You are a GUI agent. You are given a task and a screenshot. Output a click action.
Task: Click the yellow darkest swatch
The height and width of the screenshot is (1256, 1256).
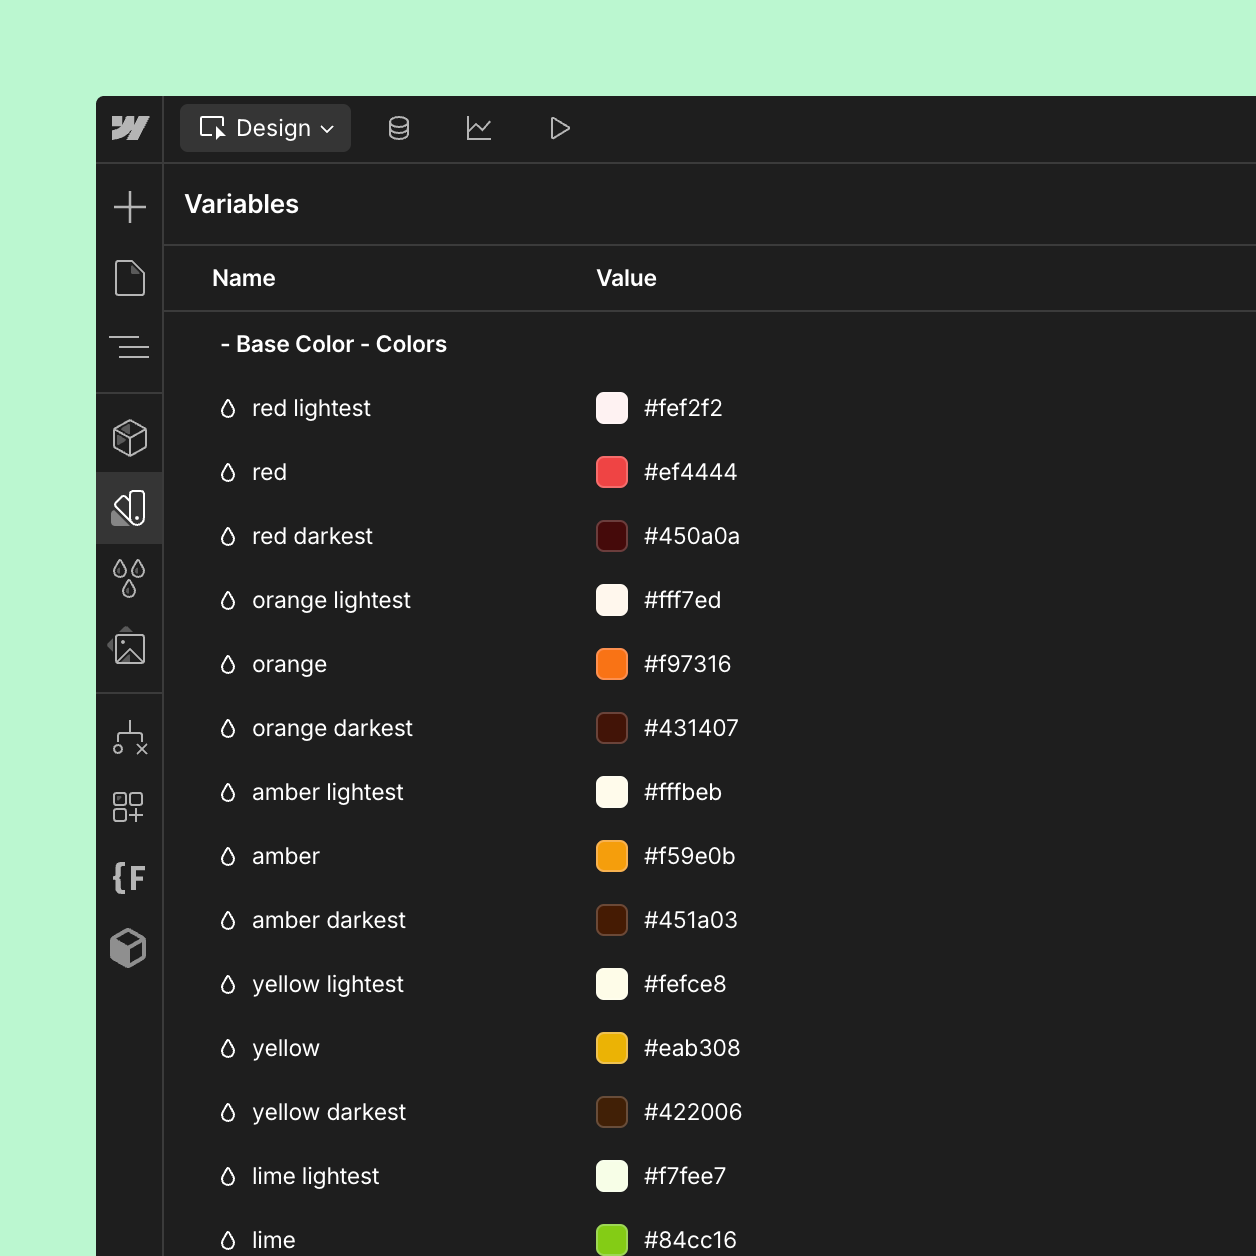[612, 1112]
